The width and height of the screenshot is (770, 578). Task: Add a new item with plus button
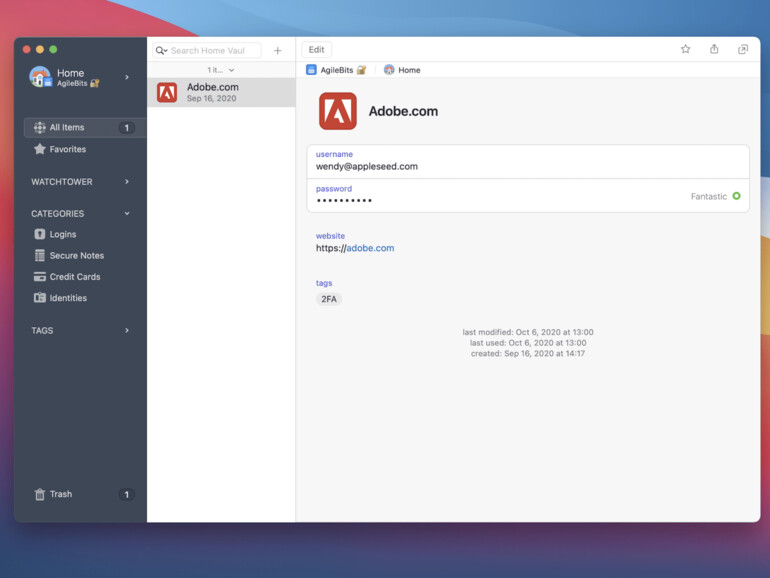(277, 51)
